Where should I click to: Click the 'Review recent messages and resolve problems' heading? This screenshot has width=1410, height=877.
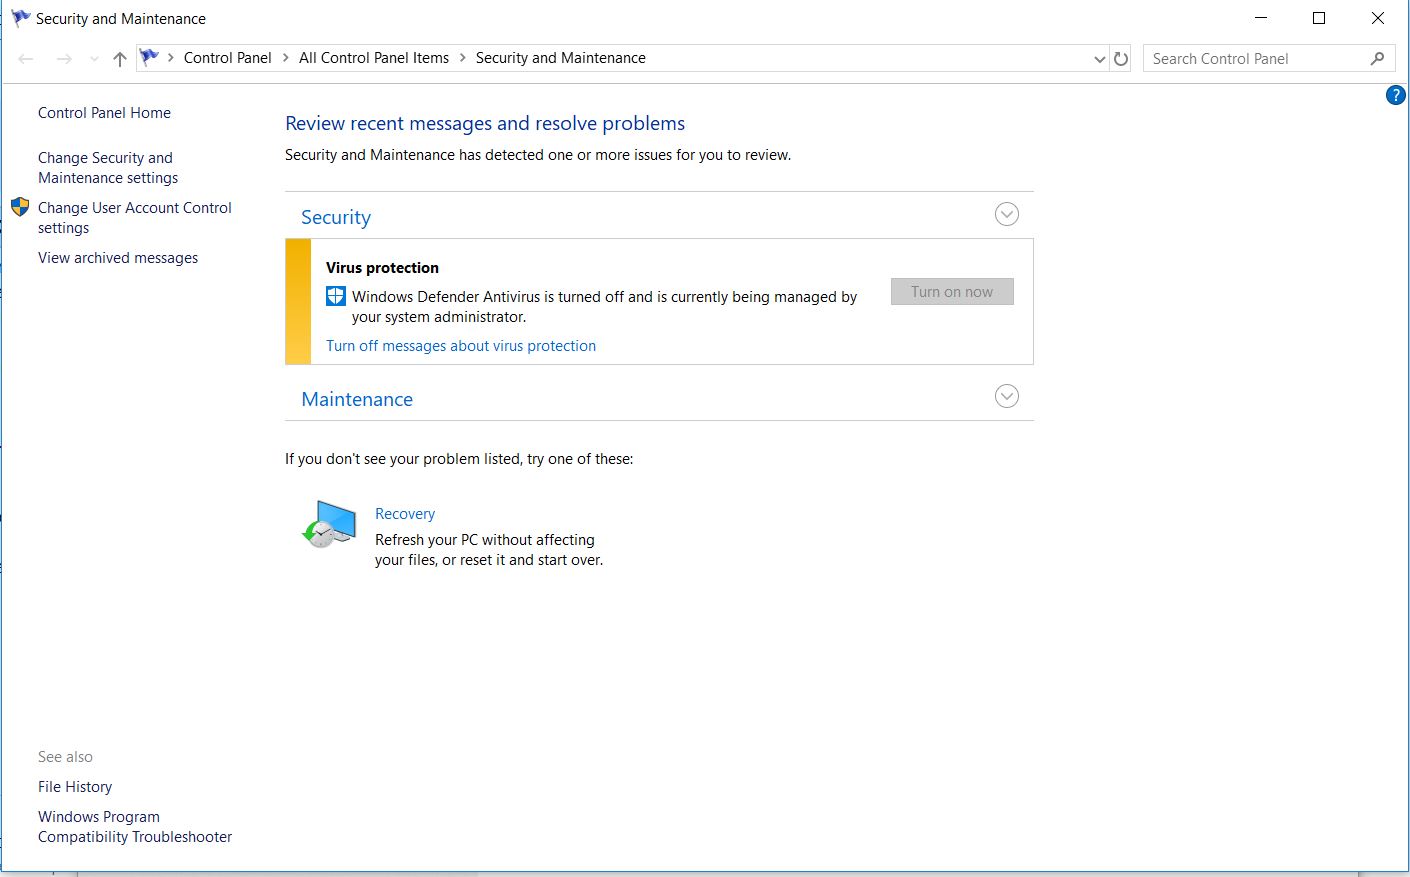pyautogui.click(x=485, y=123)
